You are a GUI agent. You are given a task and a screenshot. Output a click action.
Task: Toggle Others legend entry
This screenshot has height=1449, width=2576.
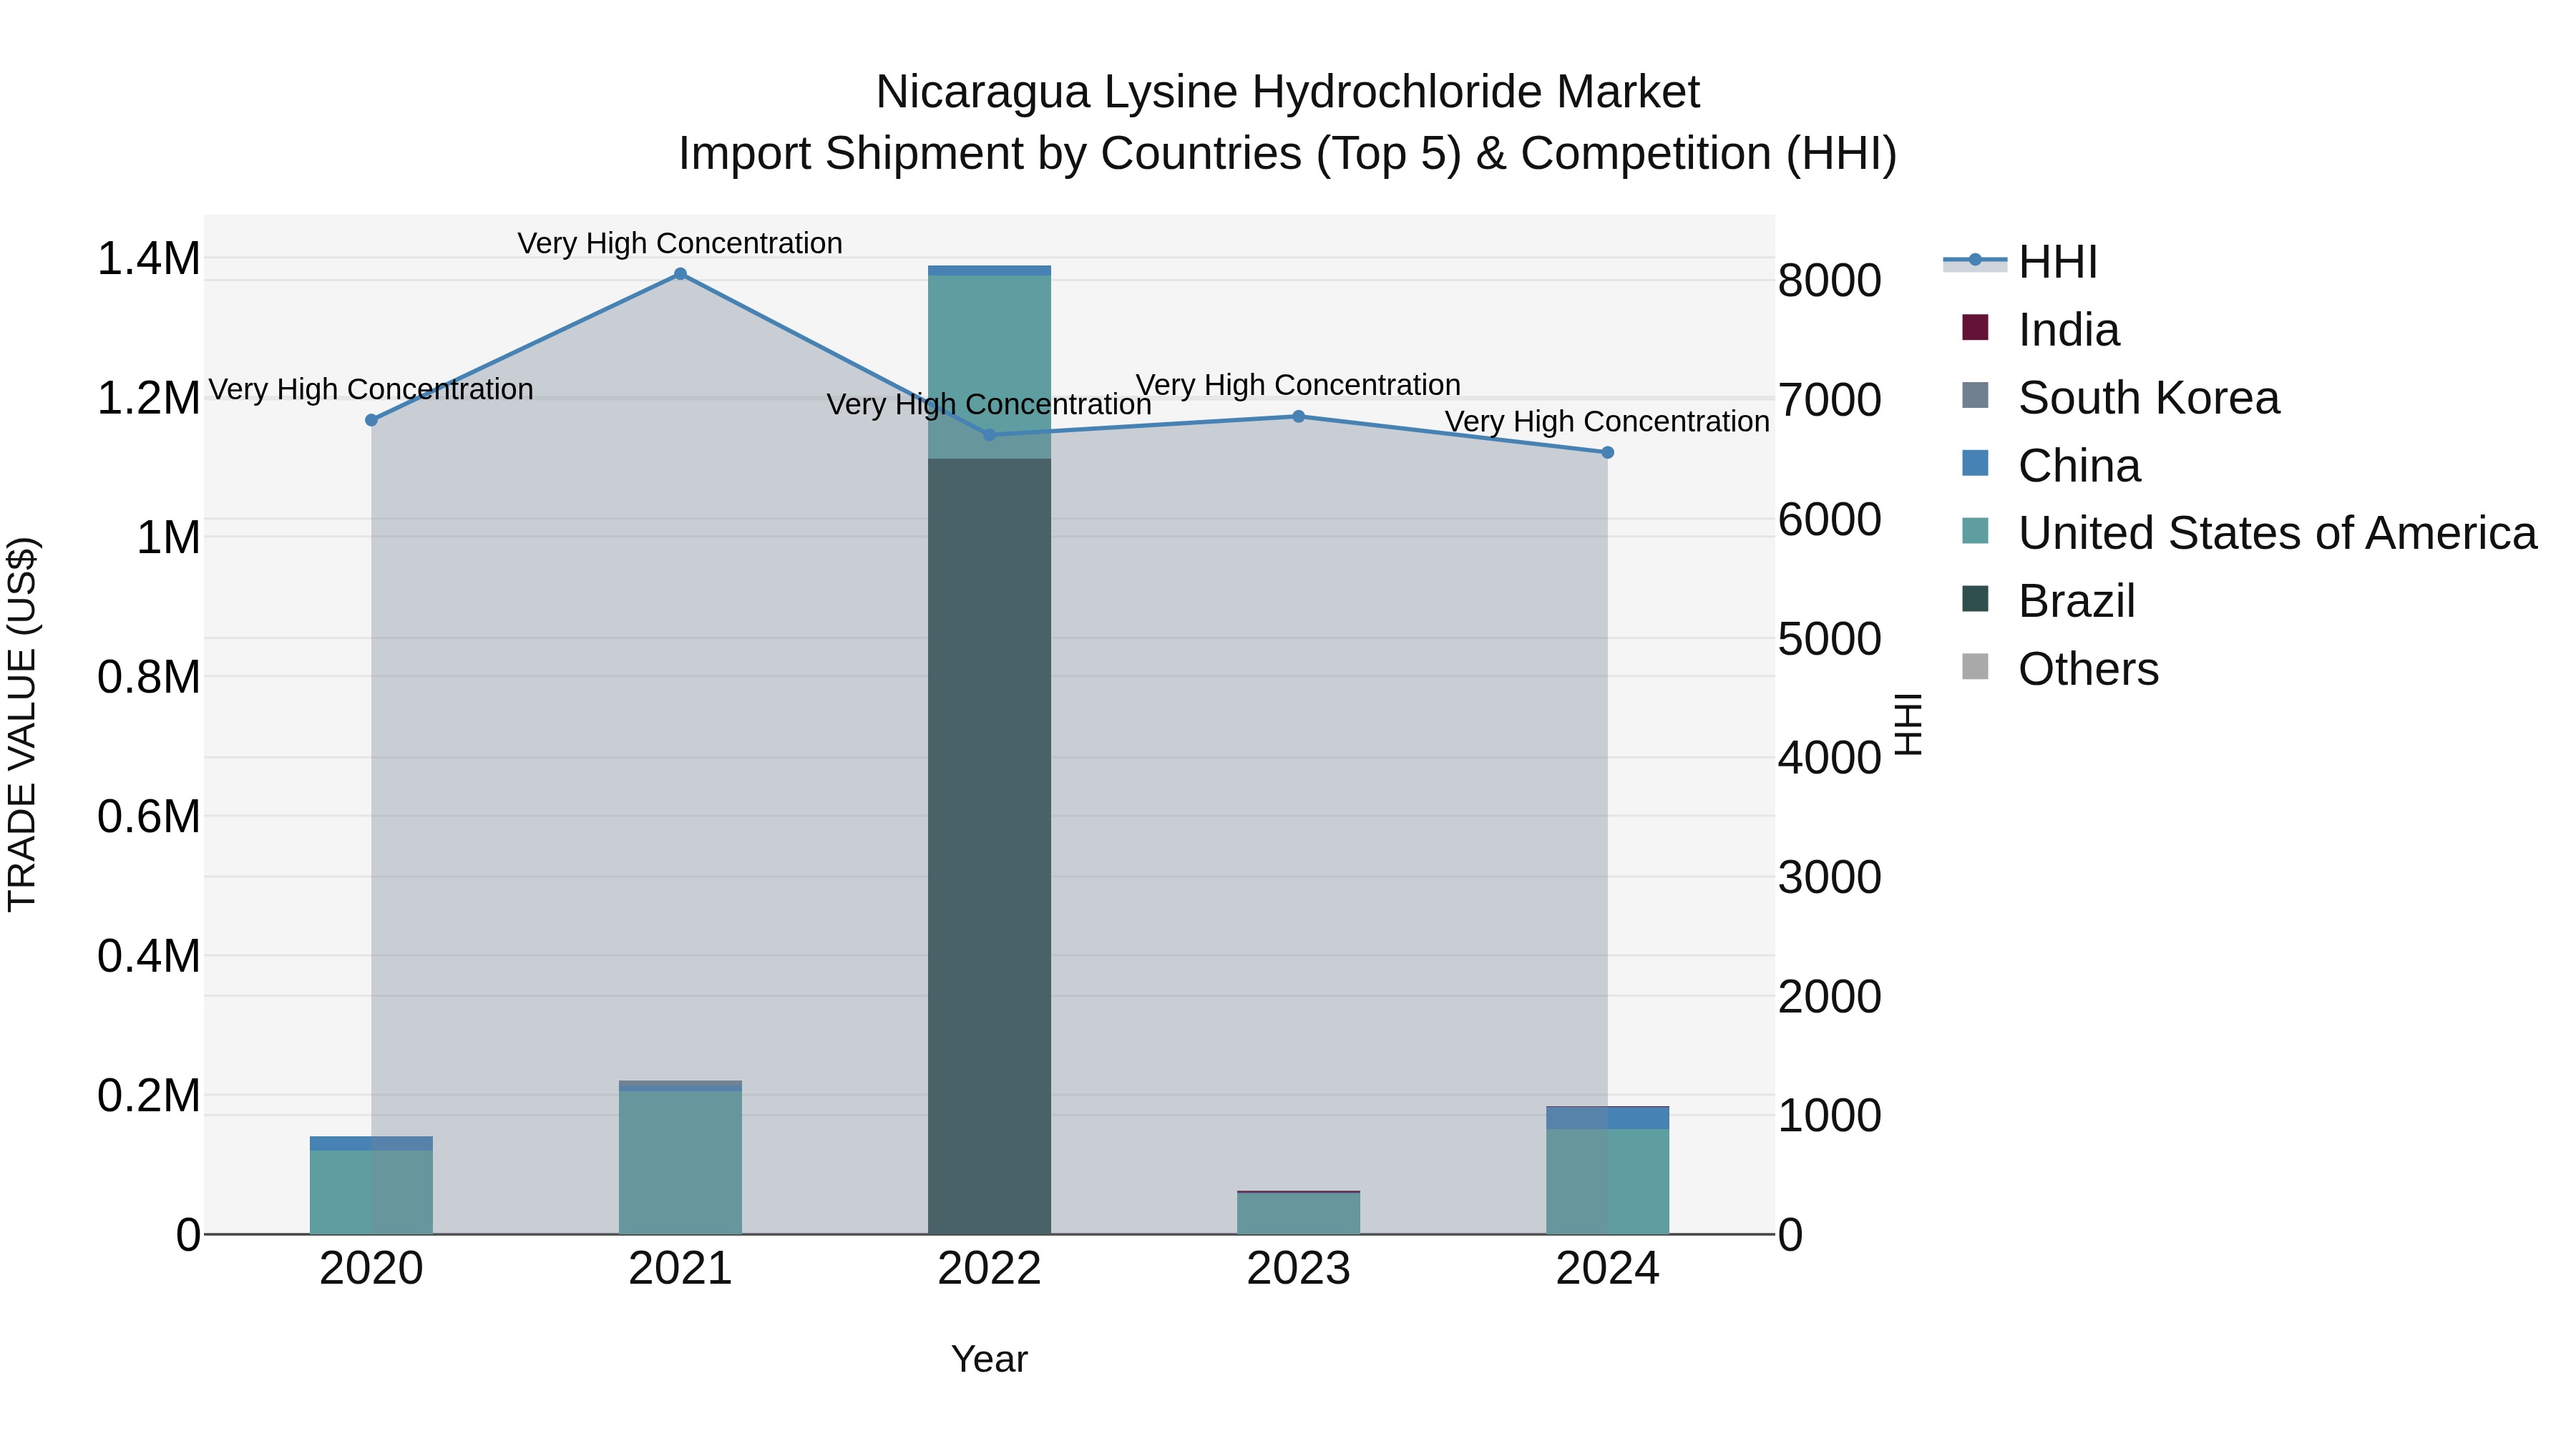coord(2060,669)
